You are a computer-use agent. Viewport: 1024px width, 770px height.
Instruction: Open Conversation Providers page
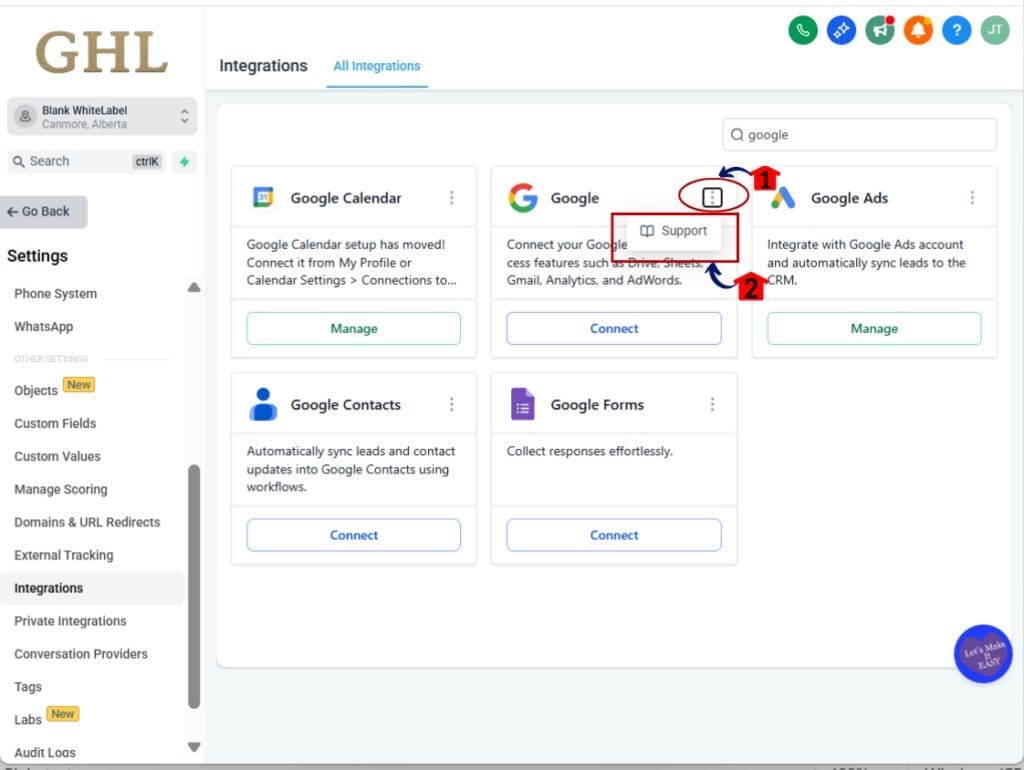81,654
